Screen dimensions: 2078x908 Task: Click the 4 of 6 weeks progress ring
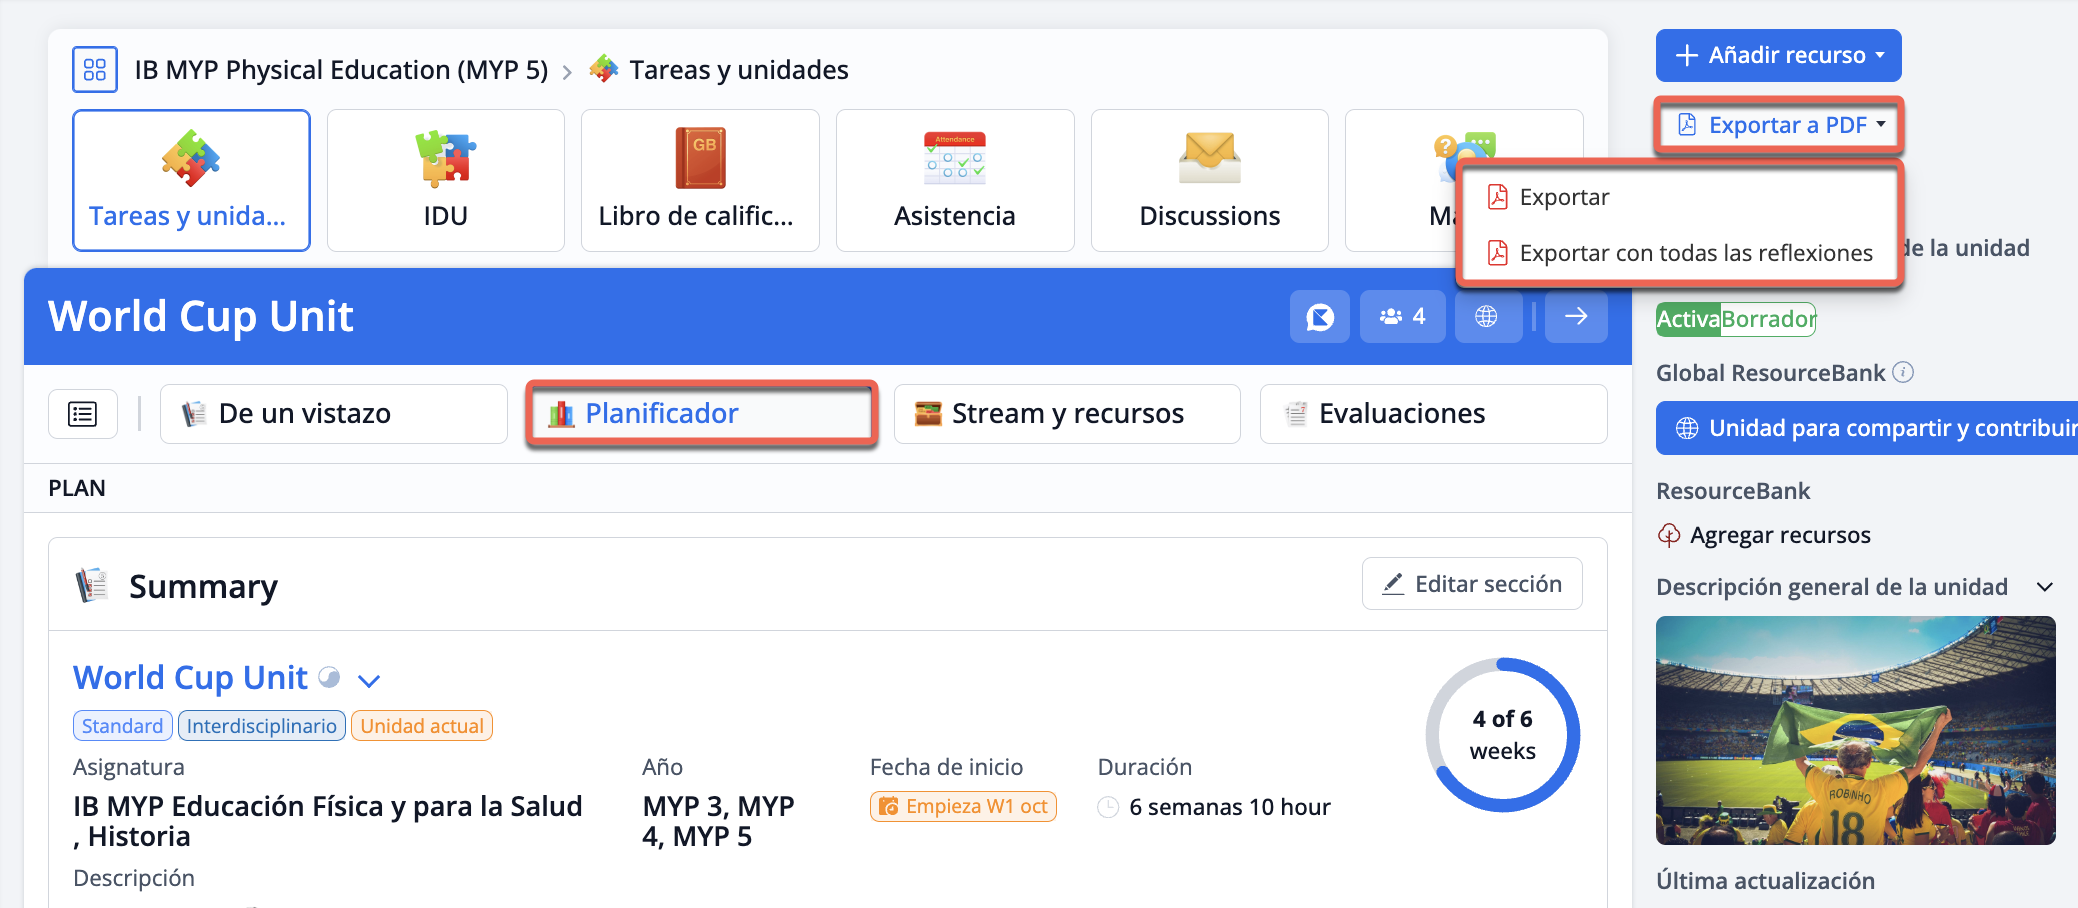pyautogui.click(x=1502, y=735)
